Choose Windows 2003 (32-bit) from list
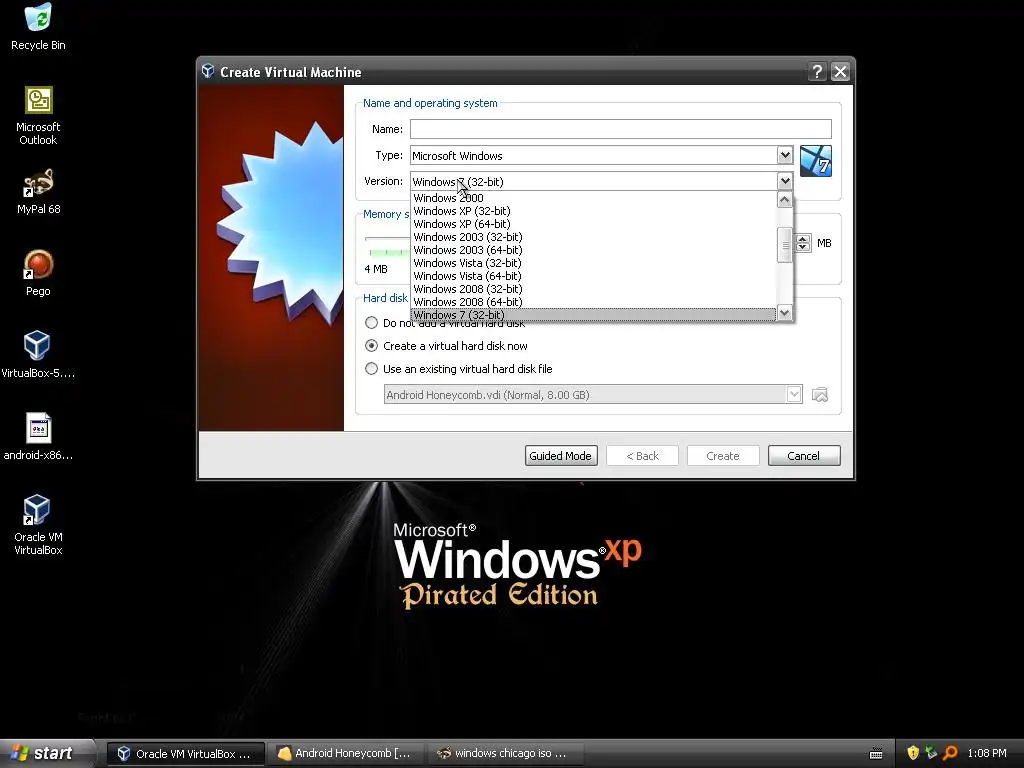This screenshot has width=1024, height=768. tap(593, 237)
